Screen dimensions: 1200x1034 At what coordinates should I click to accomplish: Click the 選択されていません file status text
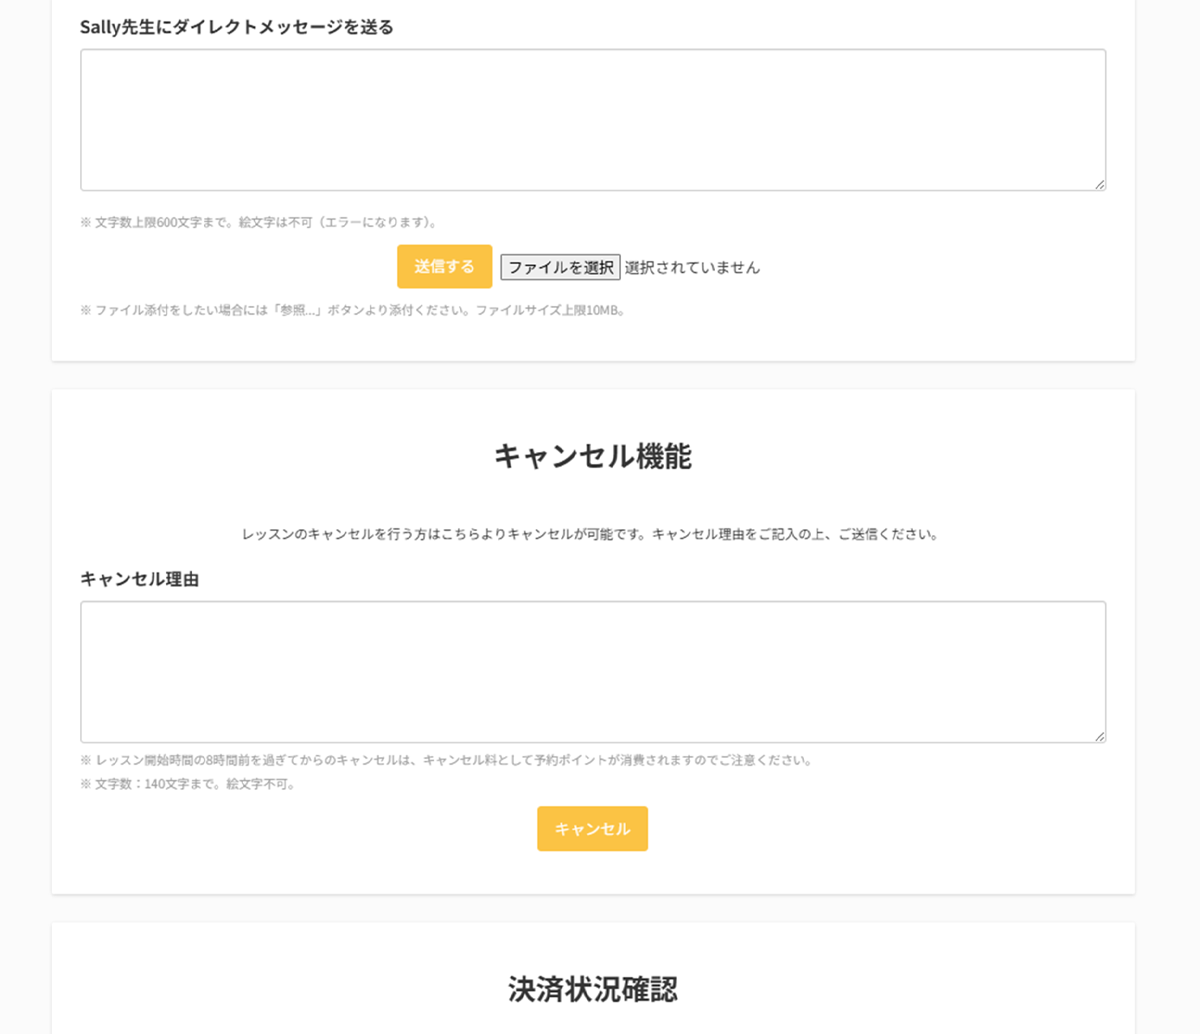click(x=692, y=267)
